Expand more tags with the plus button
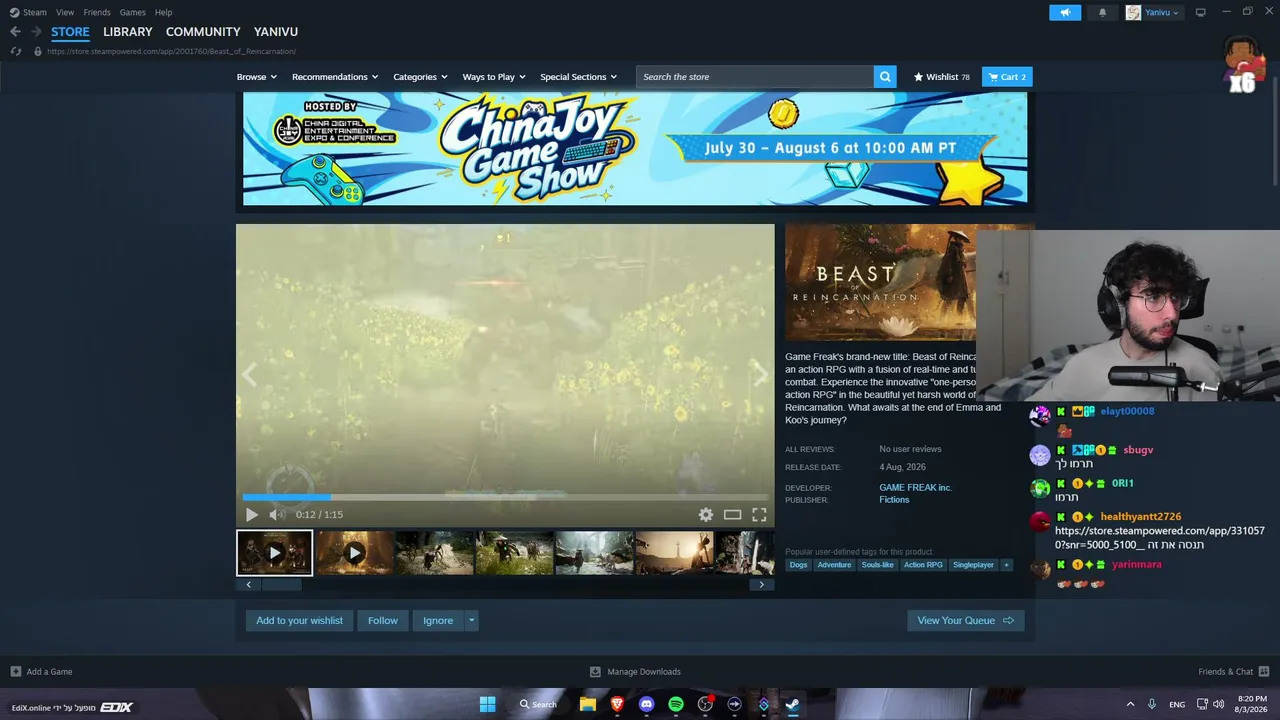 pyautogui.click(x=1006, y=565)
